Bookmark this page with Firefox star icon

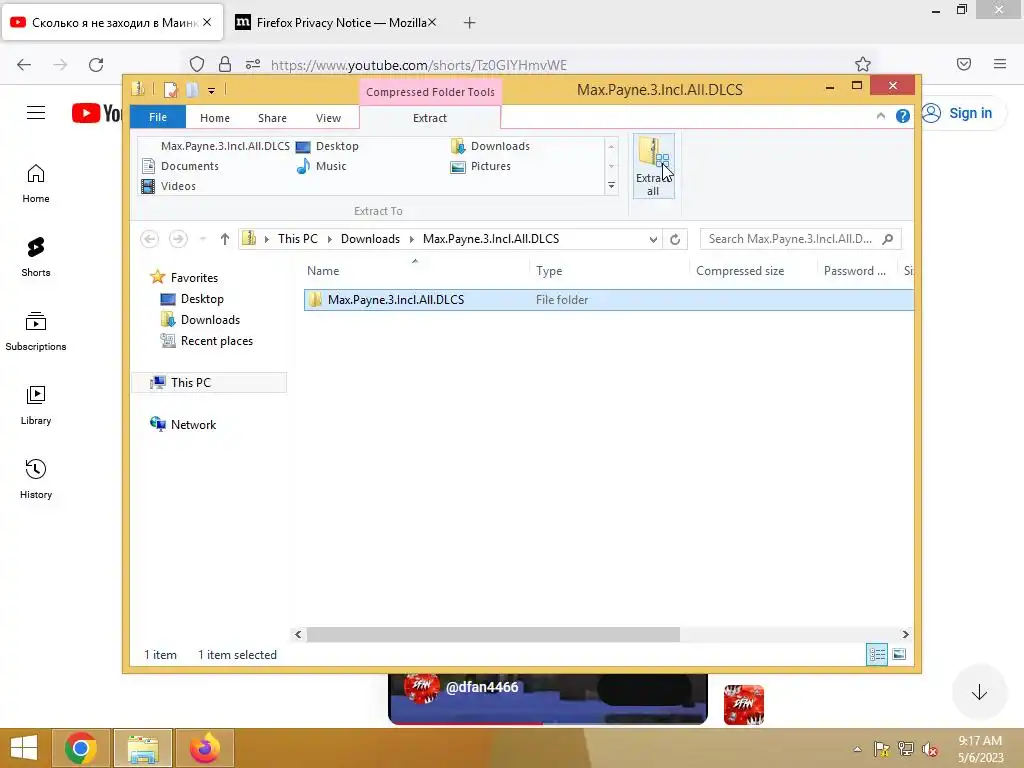click(x=863, y=64)
